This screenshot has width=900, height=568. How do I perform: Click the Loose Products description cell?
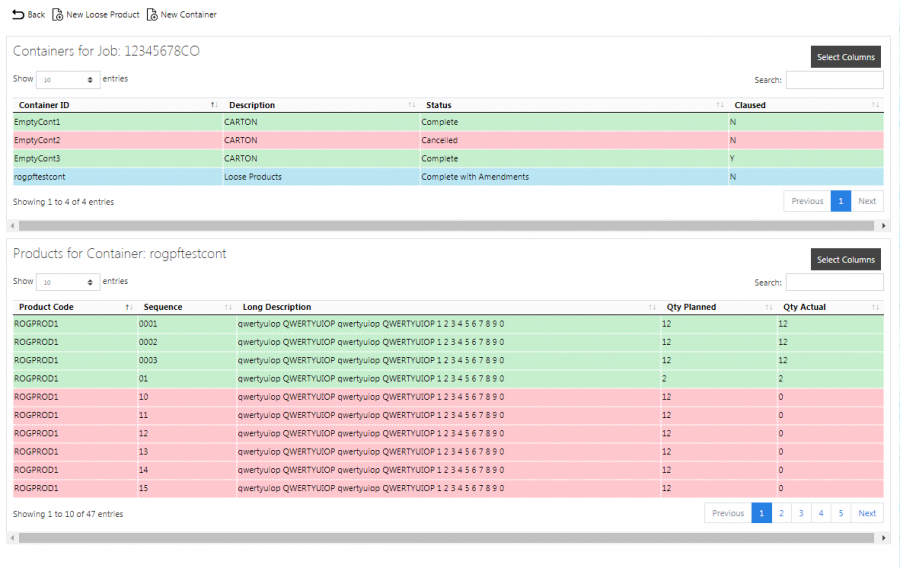click(x=321, y=177)
